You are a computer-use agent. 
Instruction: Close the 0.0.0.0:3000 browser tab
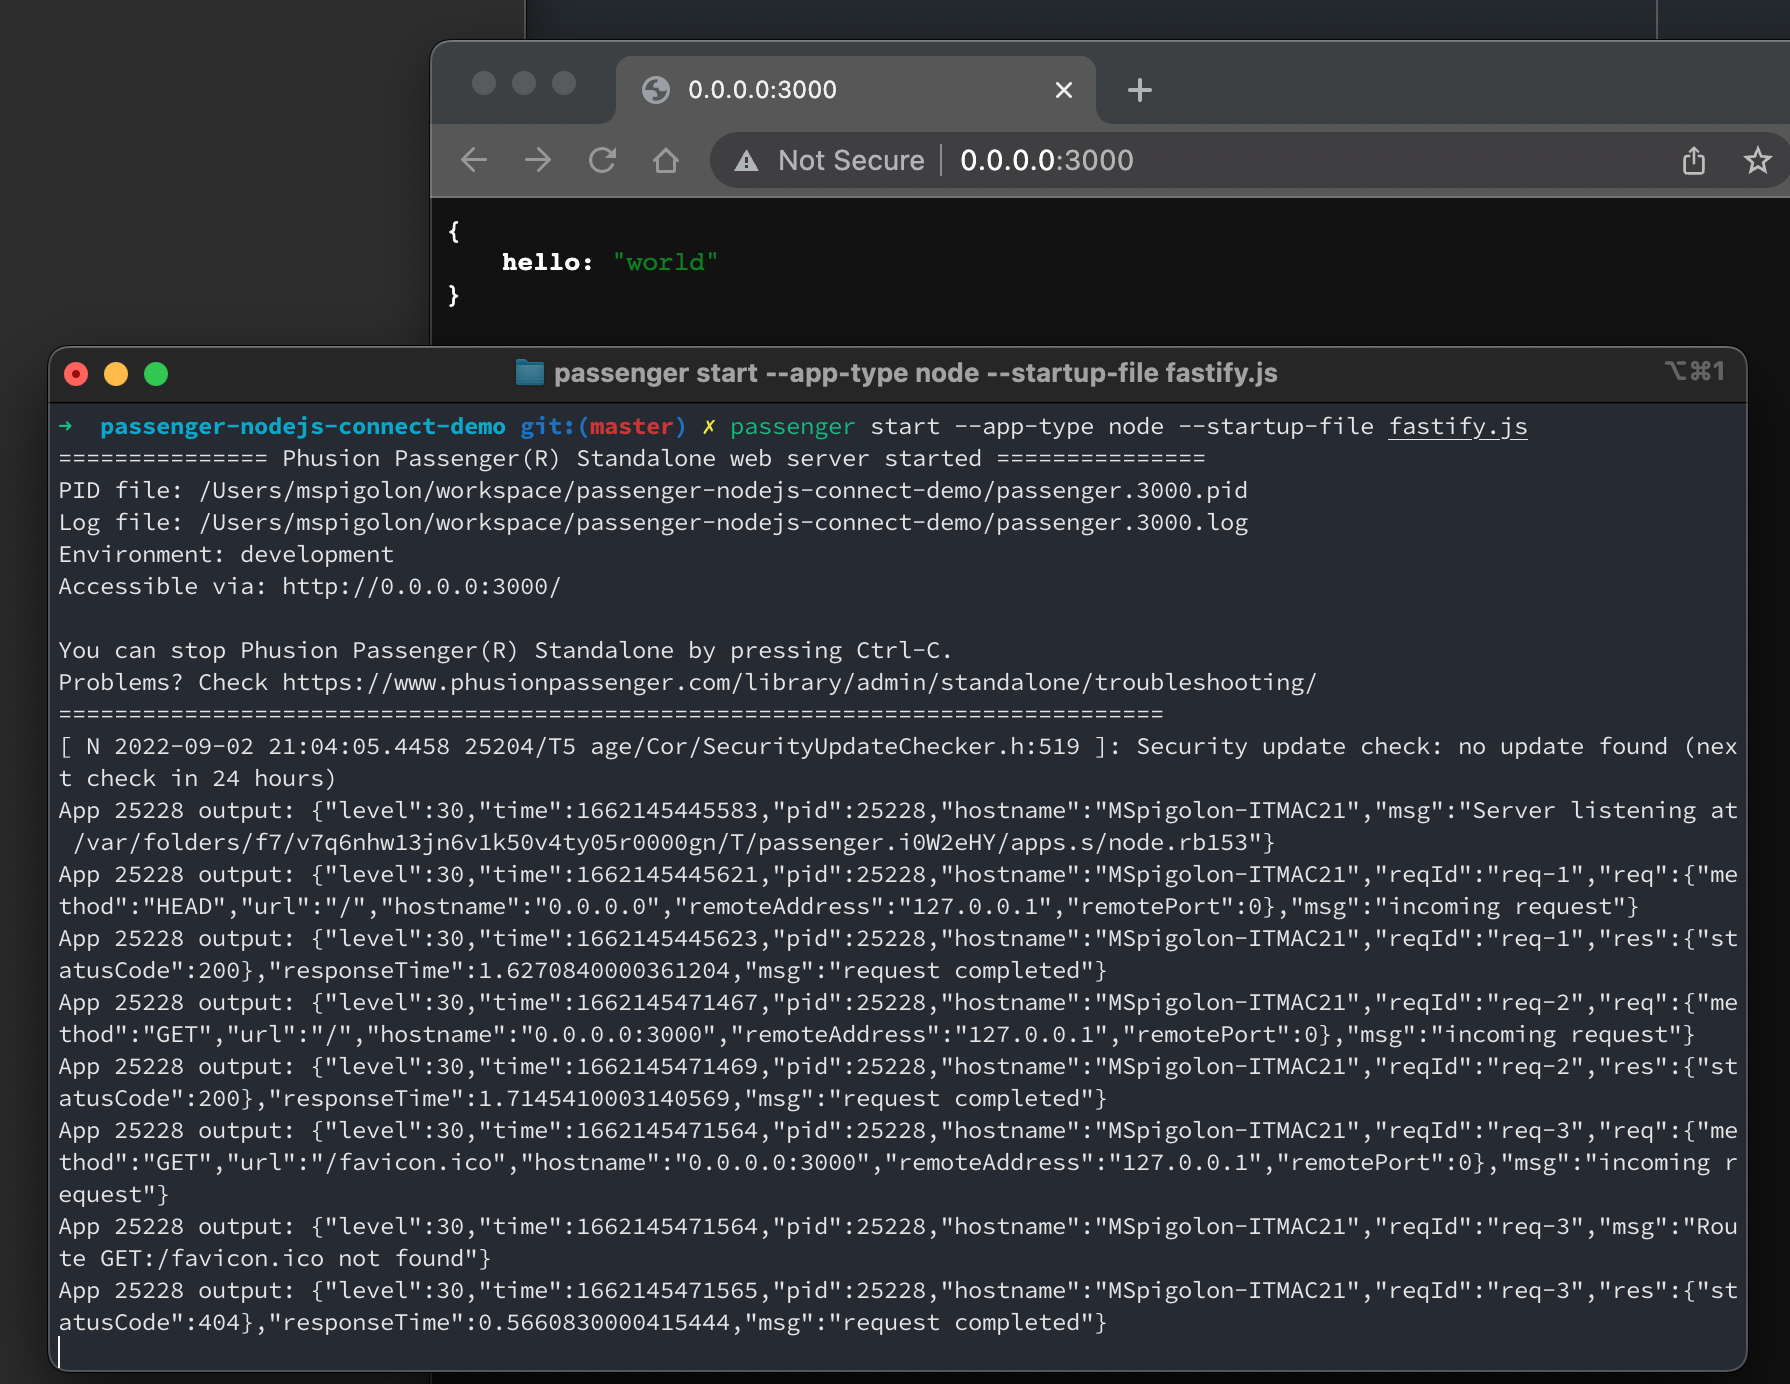pyautogui.click(x=1064, y=90)
